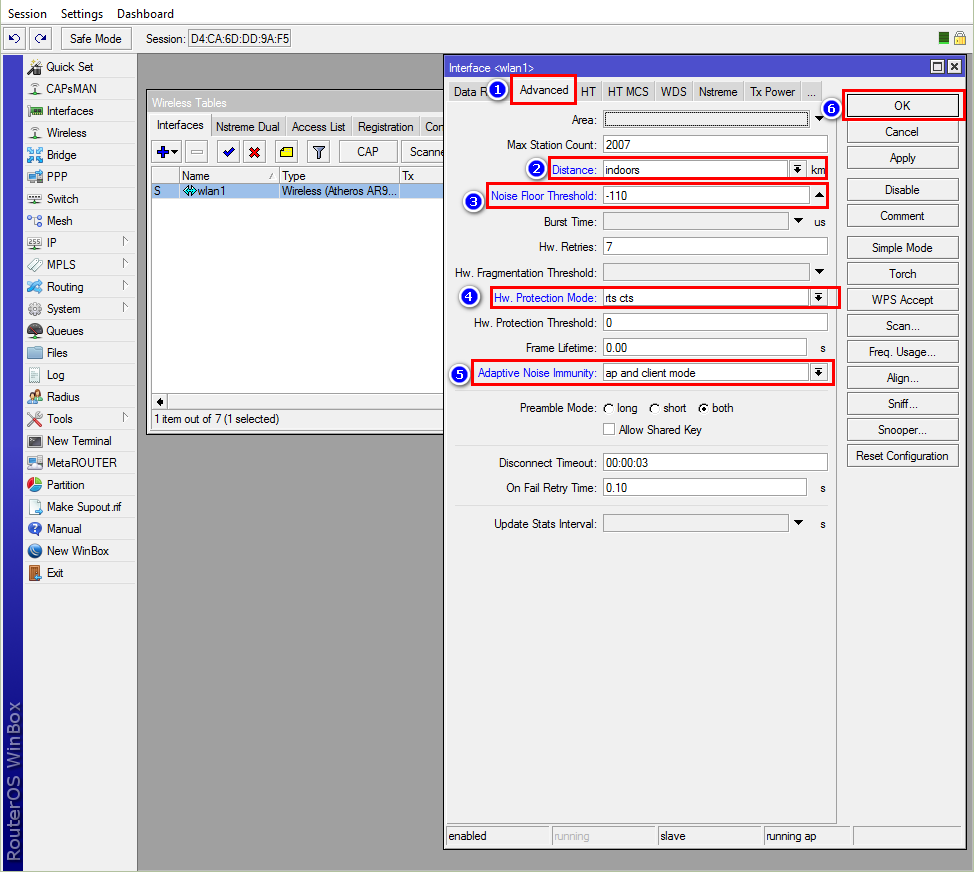974x872 pixels.
Task: Open MetaROUTER in the sidebar
Action: [x=81, y=463]
